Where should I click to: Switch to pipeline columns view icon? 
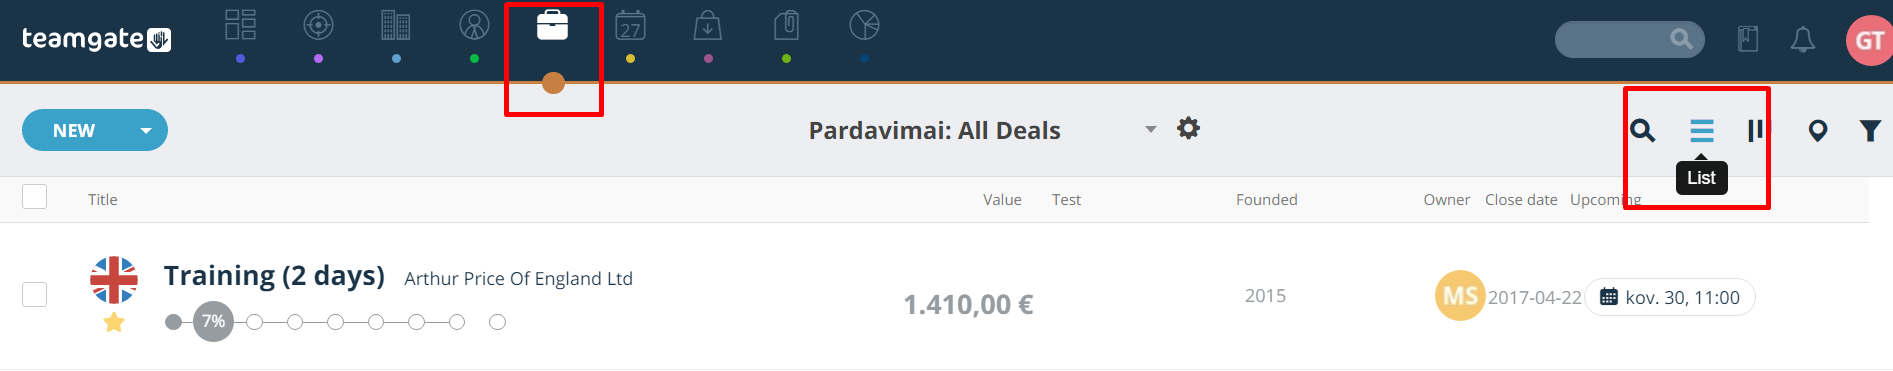1755,130
